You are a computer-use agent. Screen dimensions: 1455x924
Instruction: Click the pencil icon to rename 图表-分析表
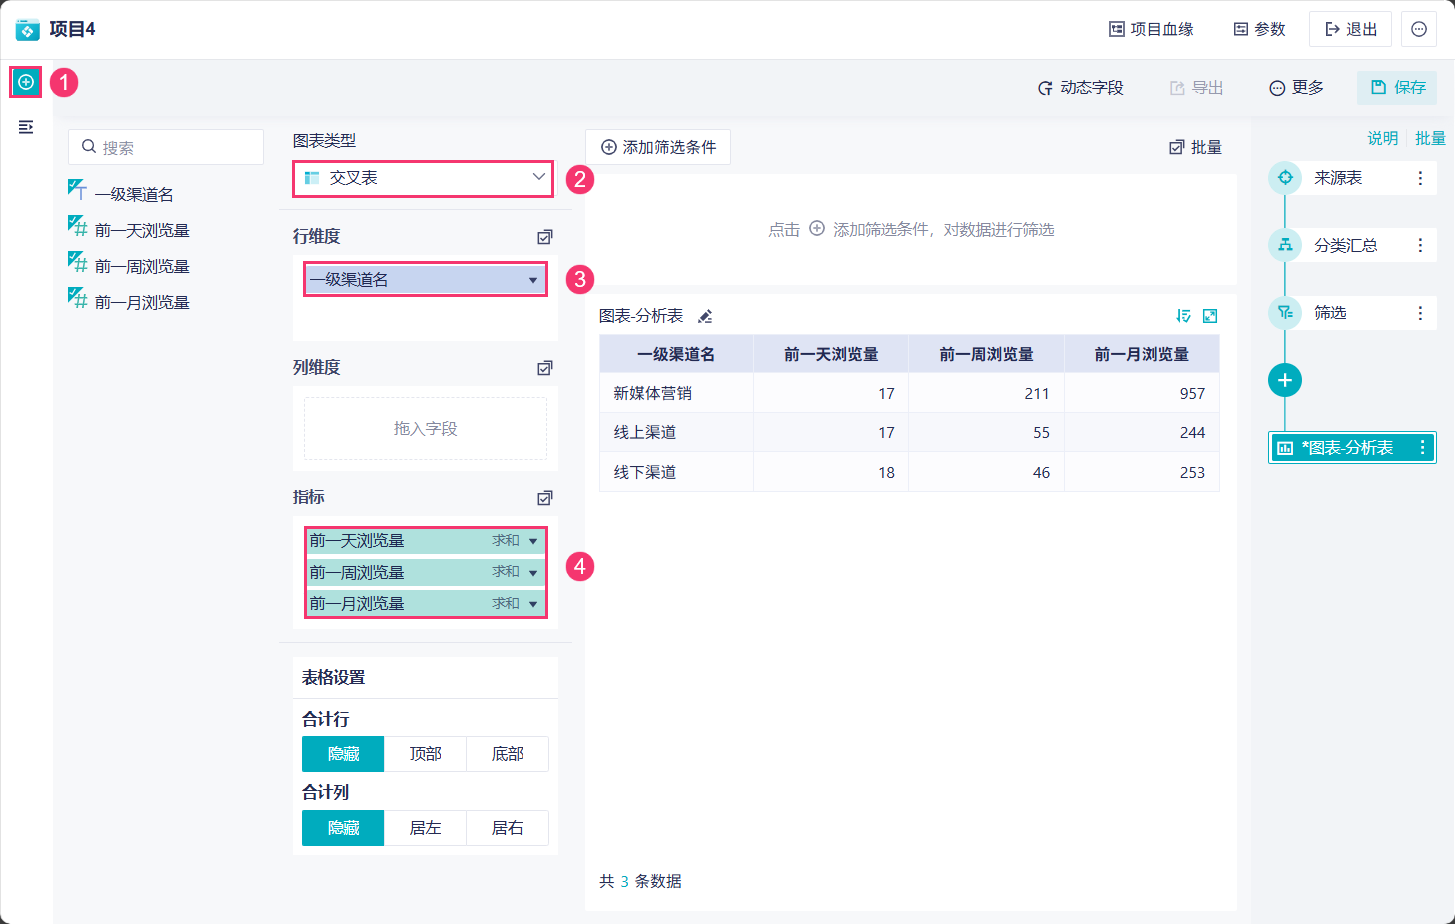pyautogui.click(x=705, y=317)
